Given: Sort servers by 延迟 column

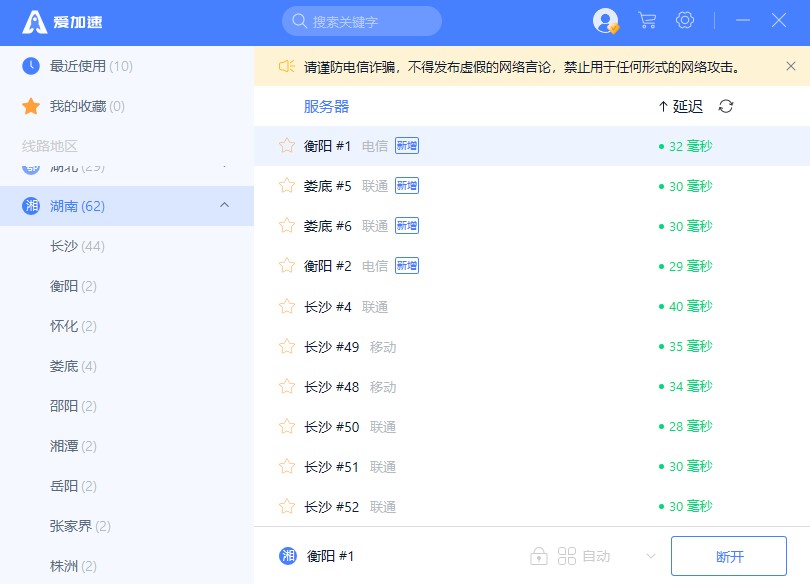Looking at the screenshot, I should click(x=680, y=106).
